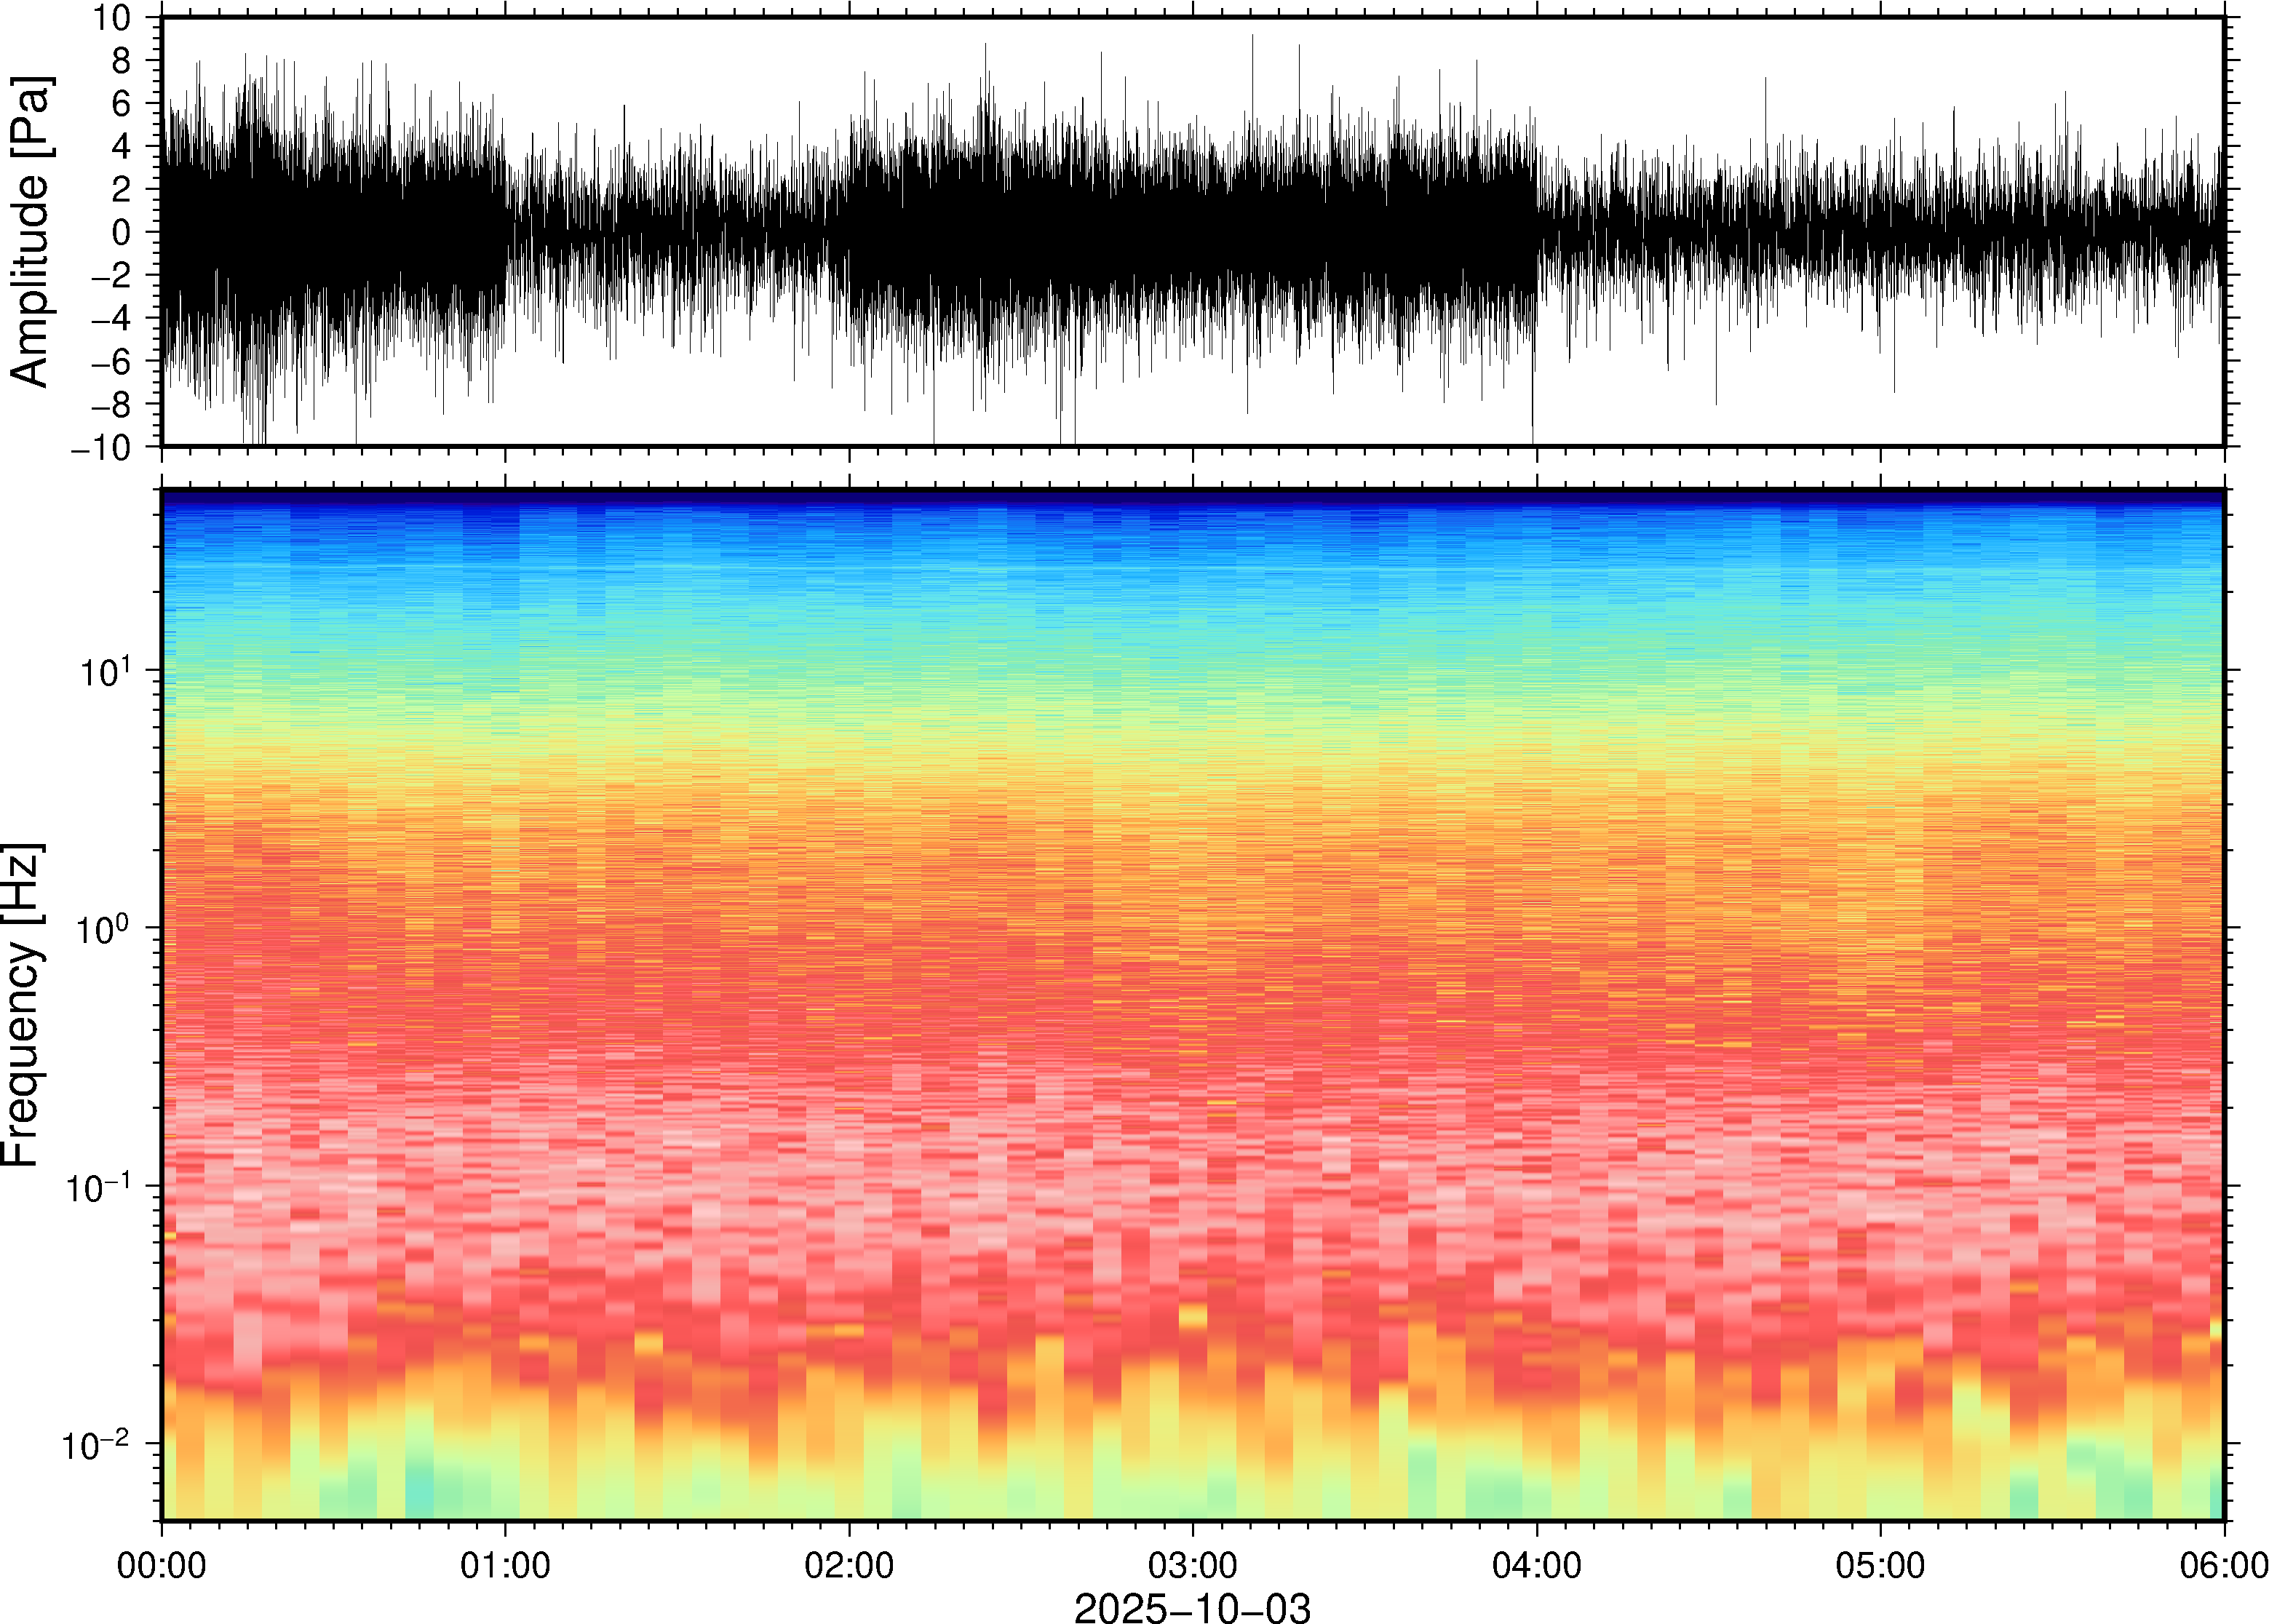The width and height of the screenshot is (2269, 1624).
Task: Click the amplitude tick label -10
Action: (101, 448)
